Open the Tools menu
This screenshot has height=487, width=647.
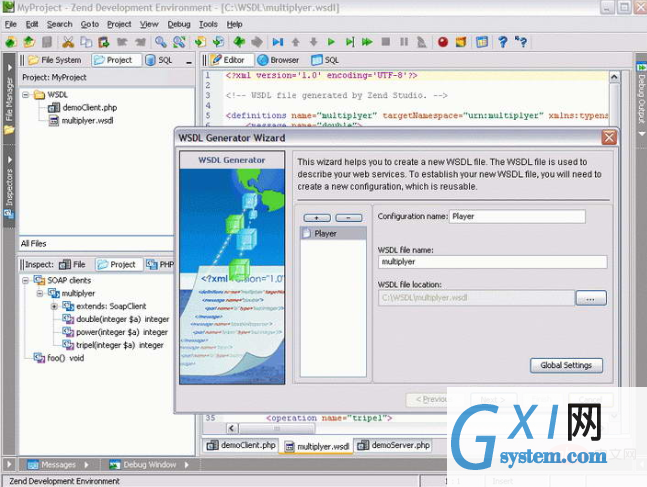coord(208,24)
